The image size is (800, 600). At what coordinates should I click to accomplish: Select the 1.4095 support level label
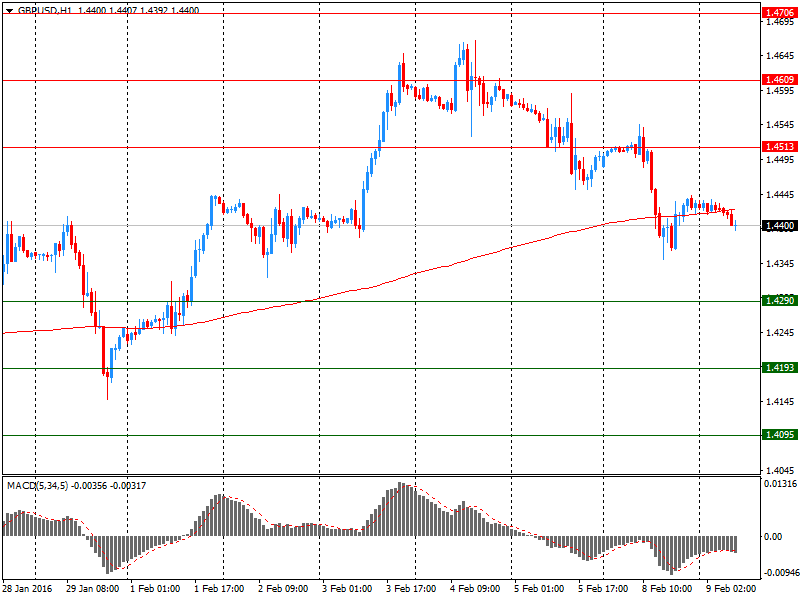pyautogui.click(x=780, y=435)
